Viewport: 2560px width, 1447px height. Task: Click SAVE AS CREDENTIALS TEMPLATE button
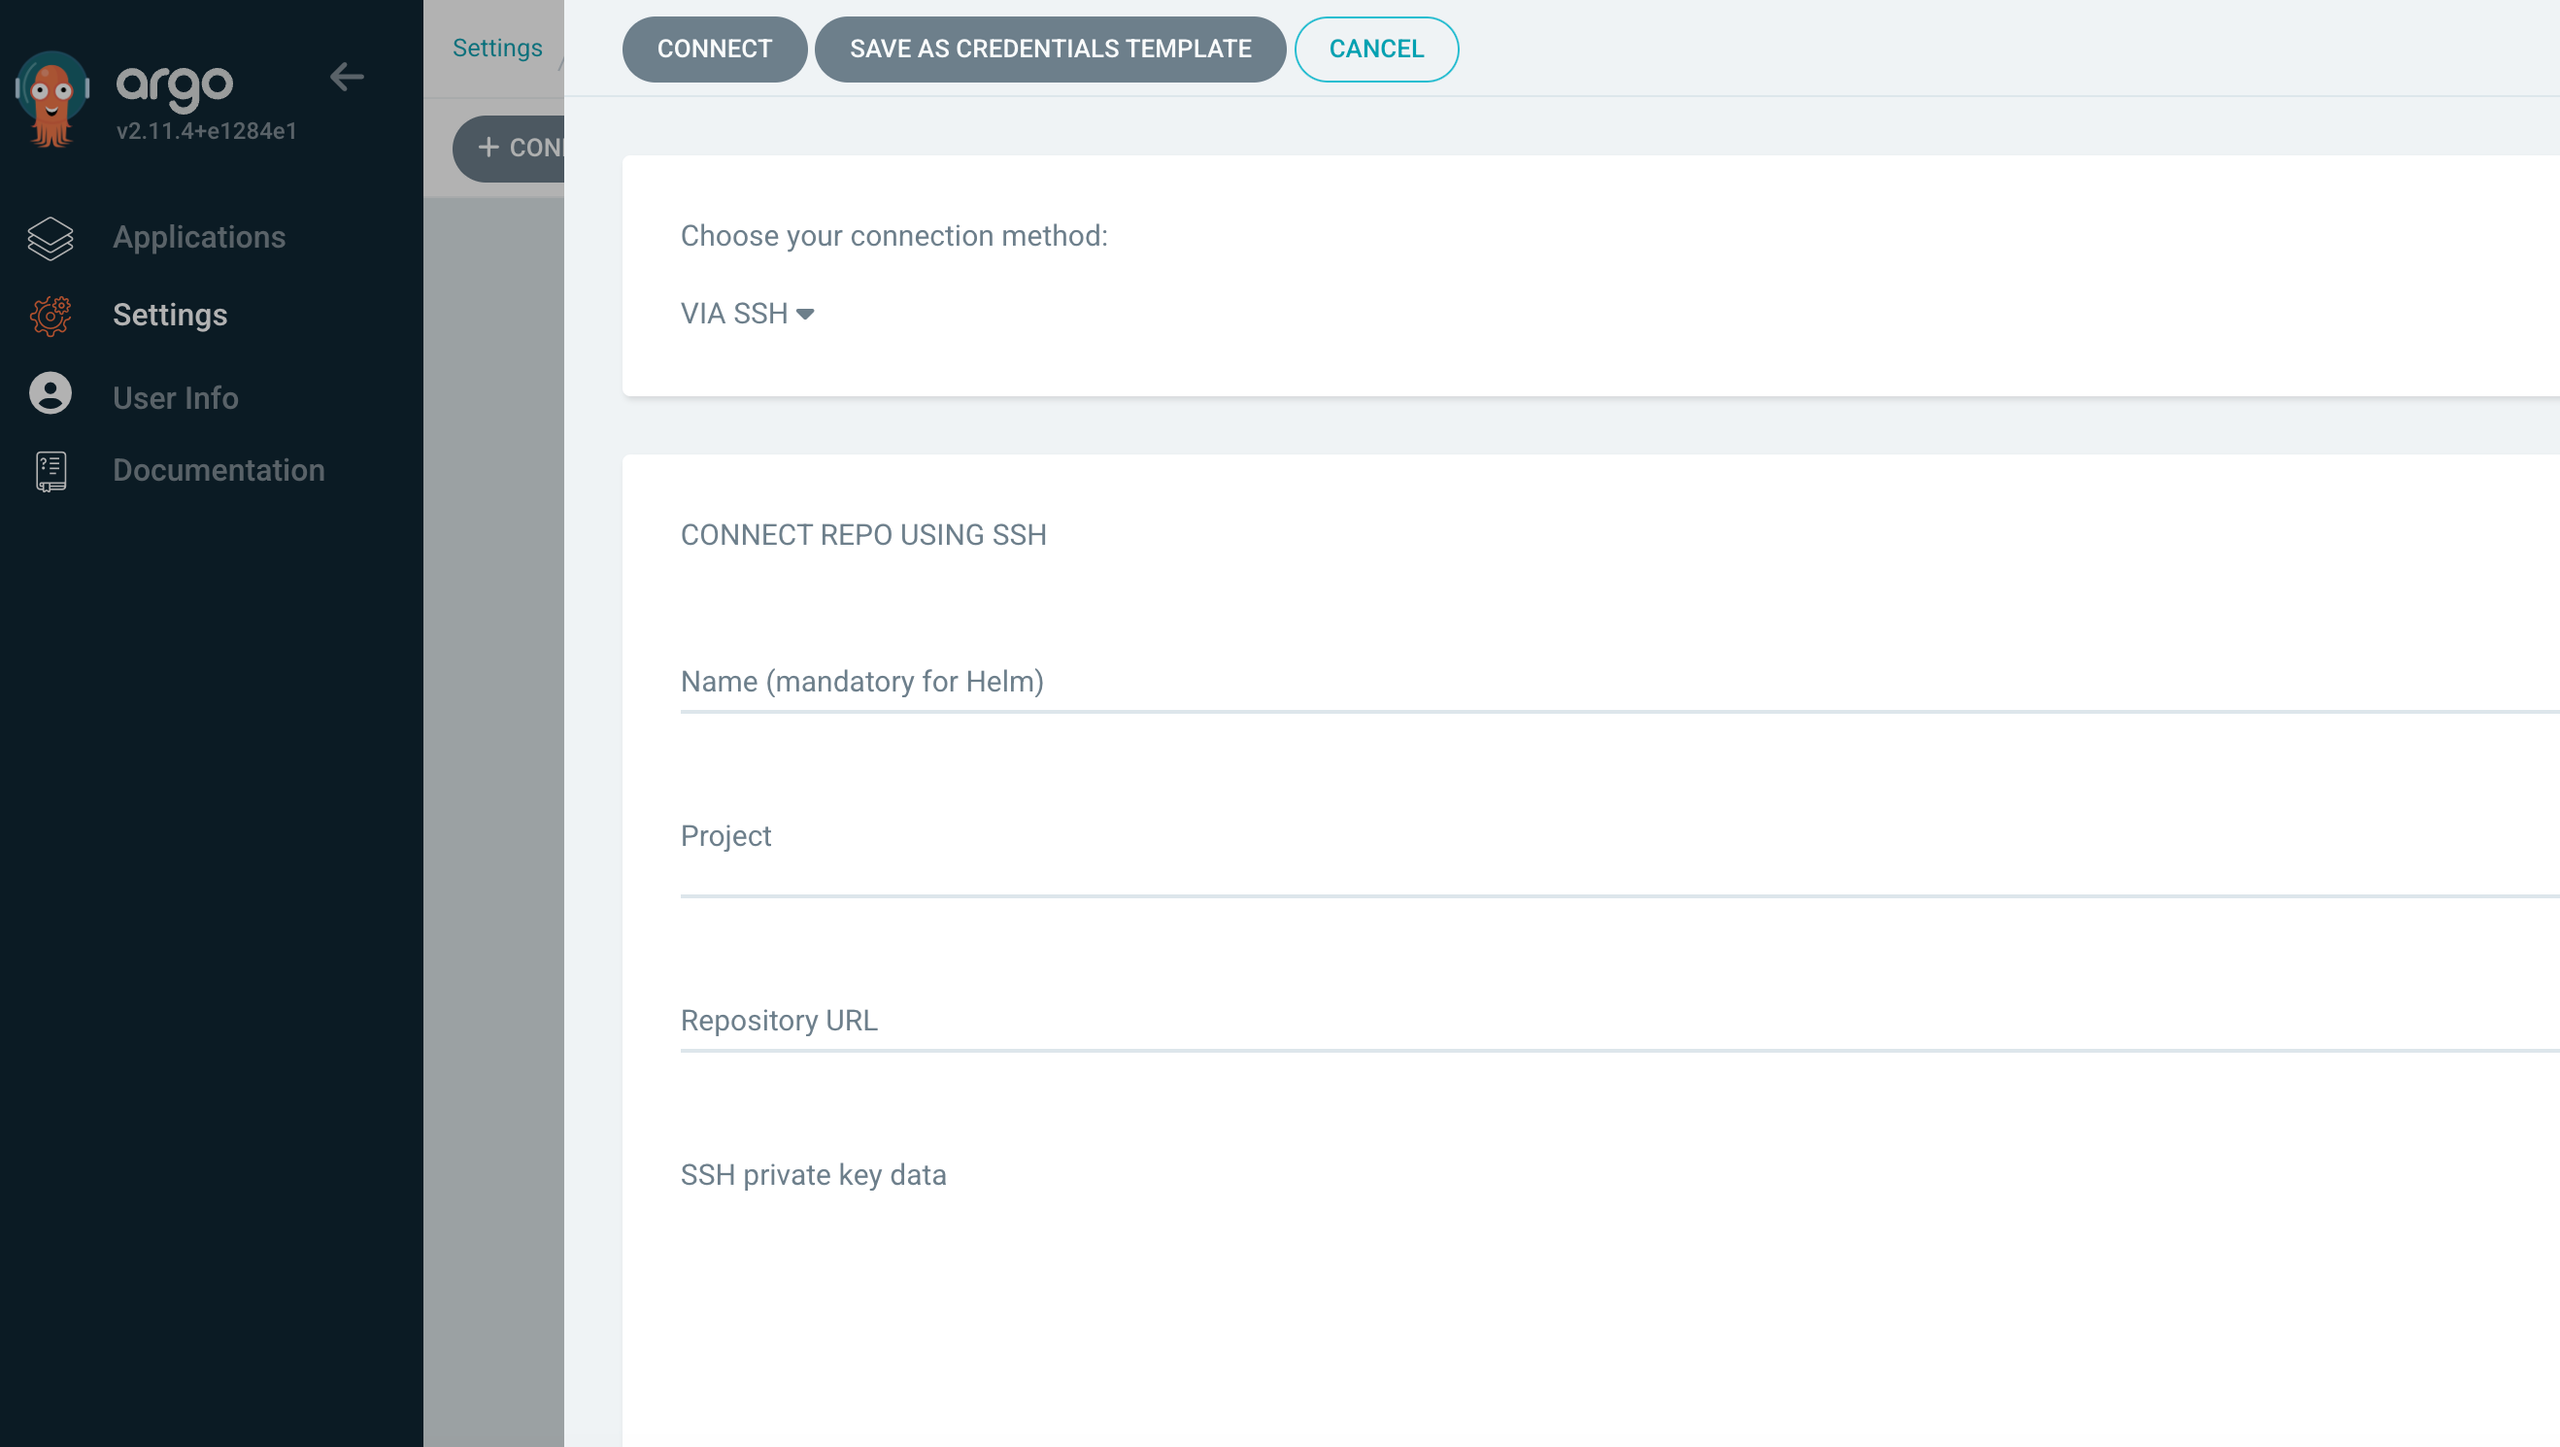(1050, 49)
